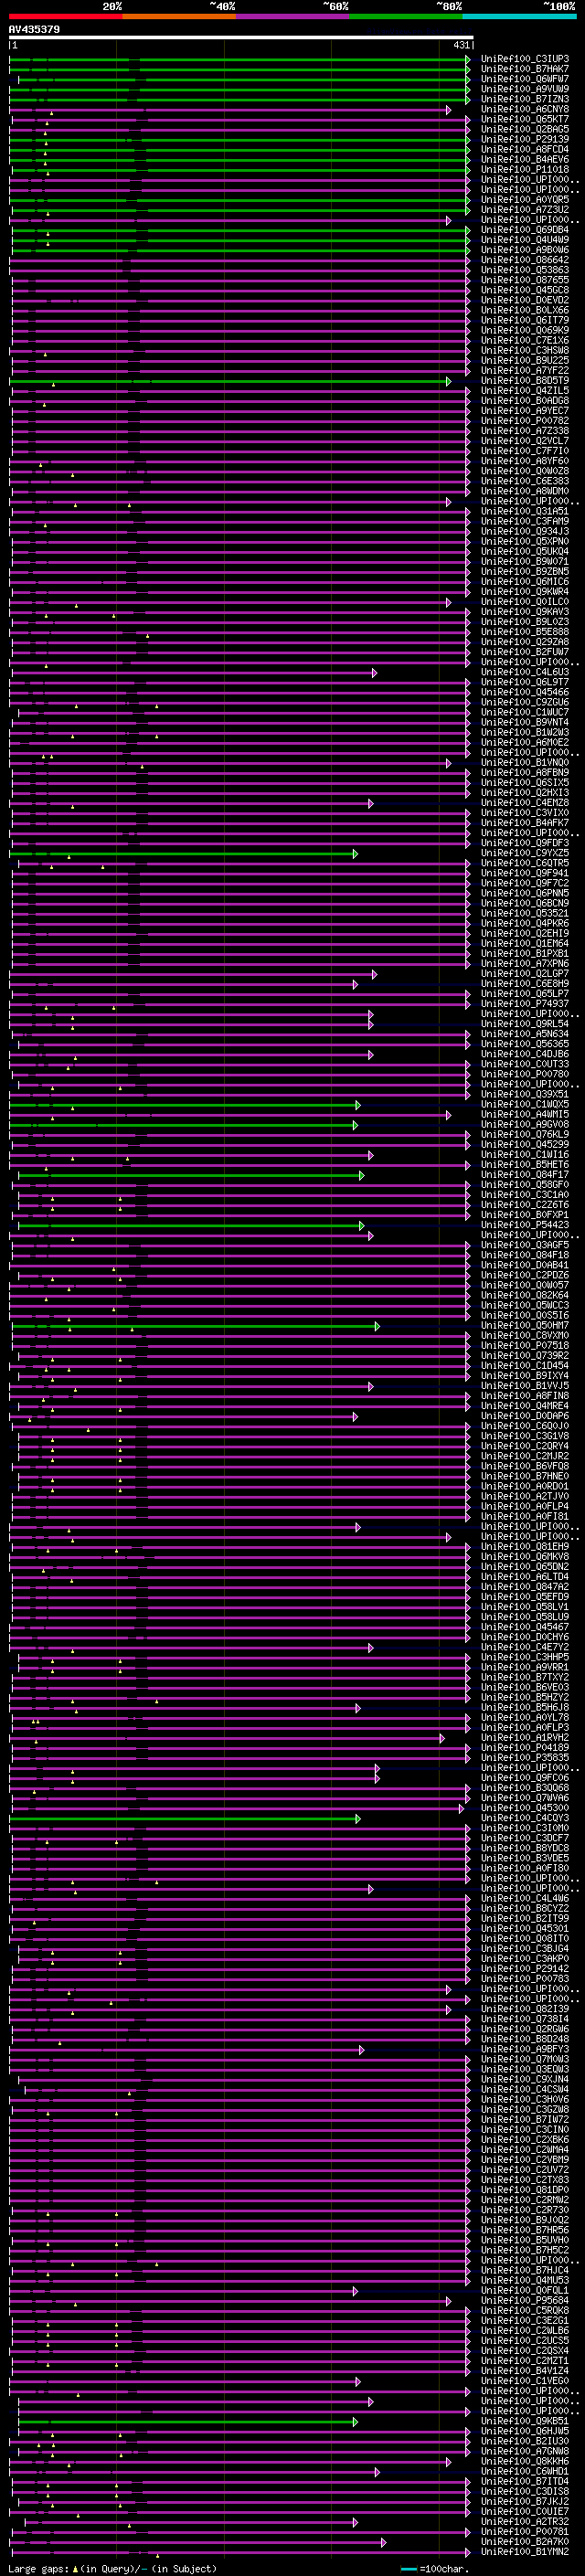The image size is (585, 2576).
Task: Select the label UniRef100_C6E383
Action: point(524,481)
